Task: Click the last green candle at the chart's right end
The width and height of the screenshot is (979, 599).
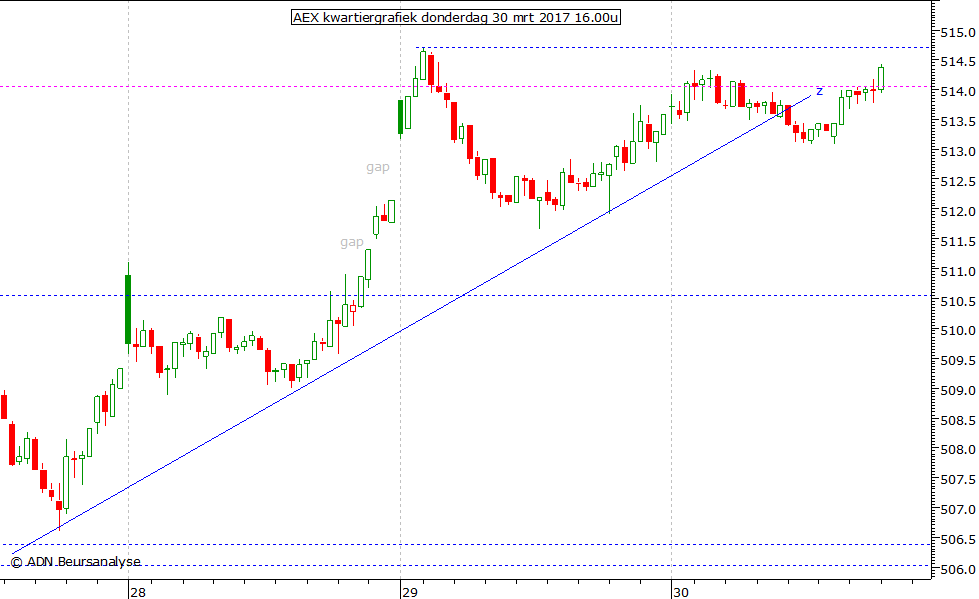Action: pyautogui.click(x=881, y=78)
